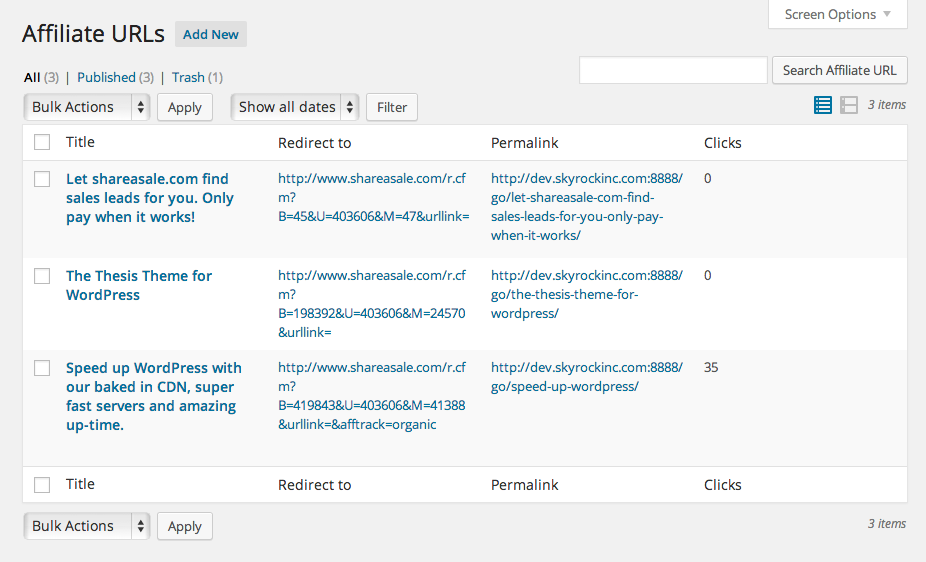Click the Affiliate URLs page heading
The width and height of the screenshot is (926, 562).
[93, 34]
